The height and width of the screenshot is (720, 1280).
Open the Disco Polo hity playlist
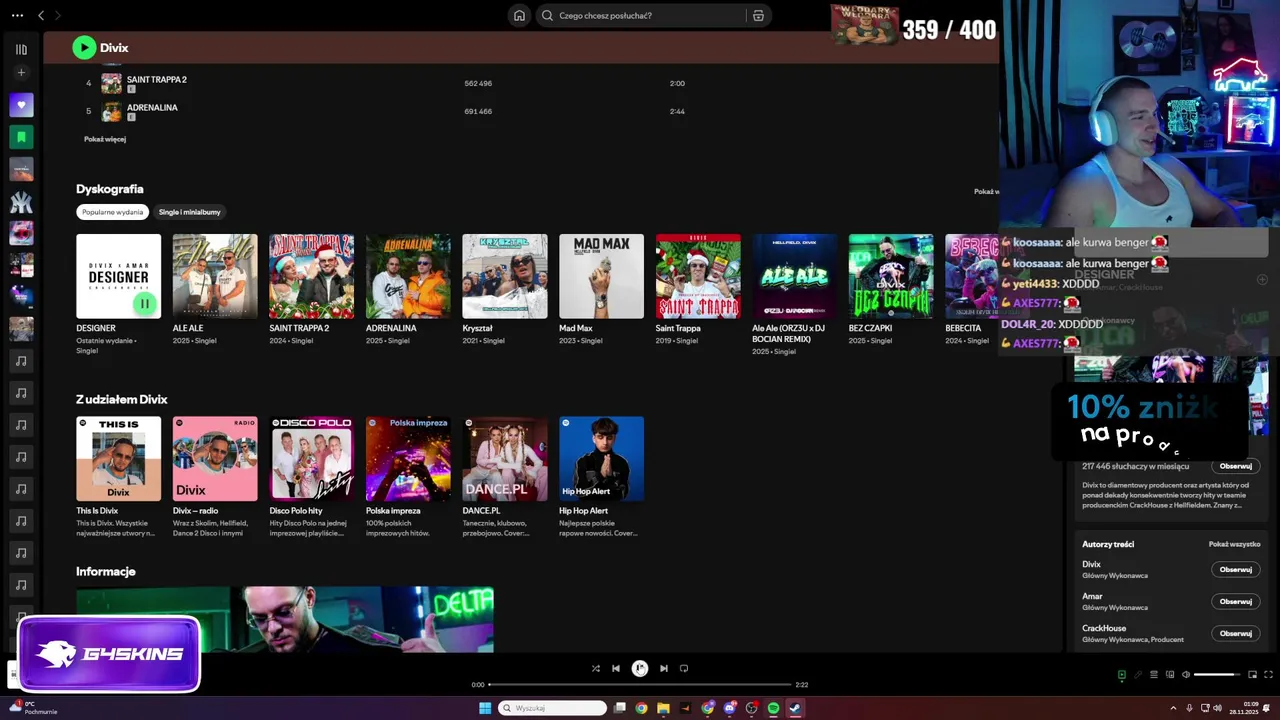click(x=311, y=458)
